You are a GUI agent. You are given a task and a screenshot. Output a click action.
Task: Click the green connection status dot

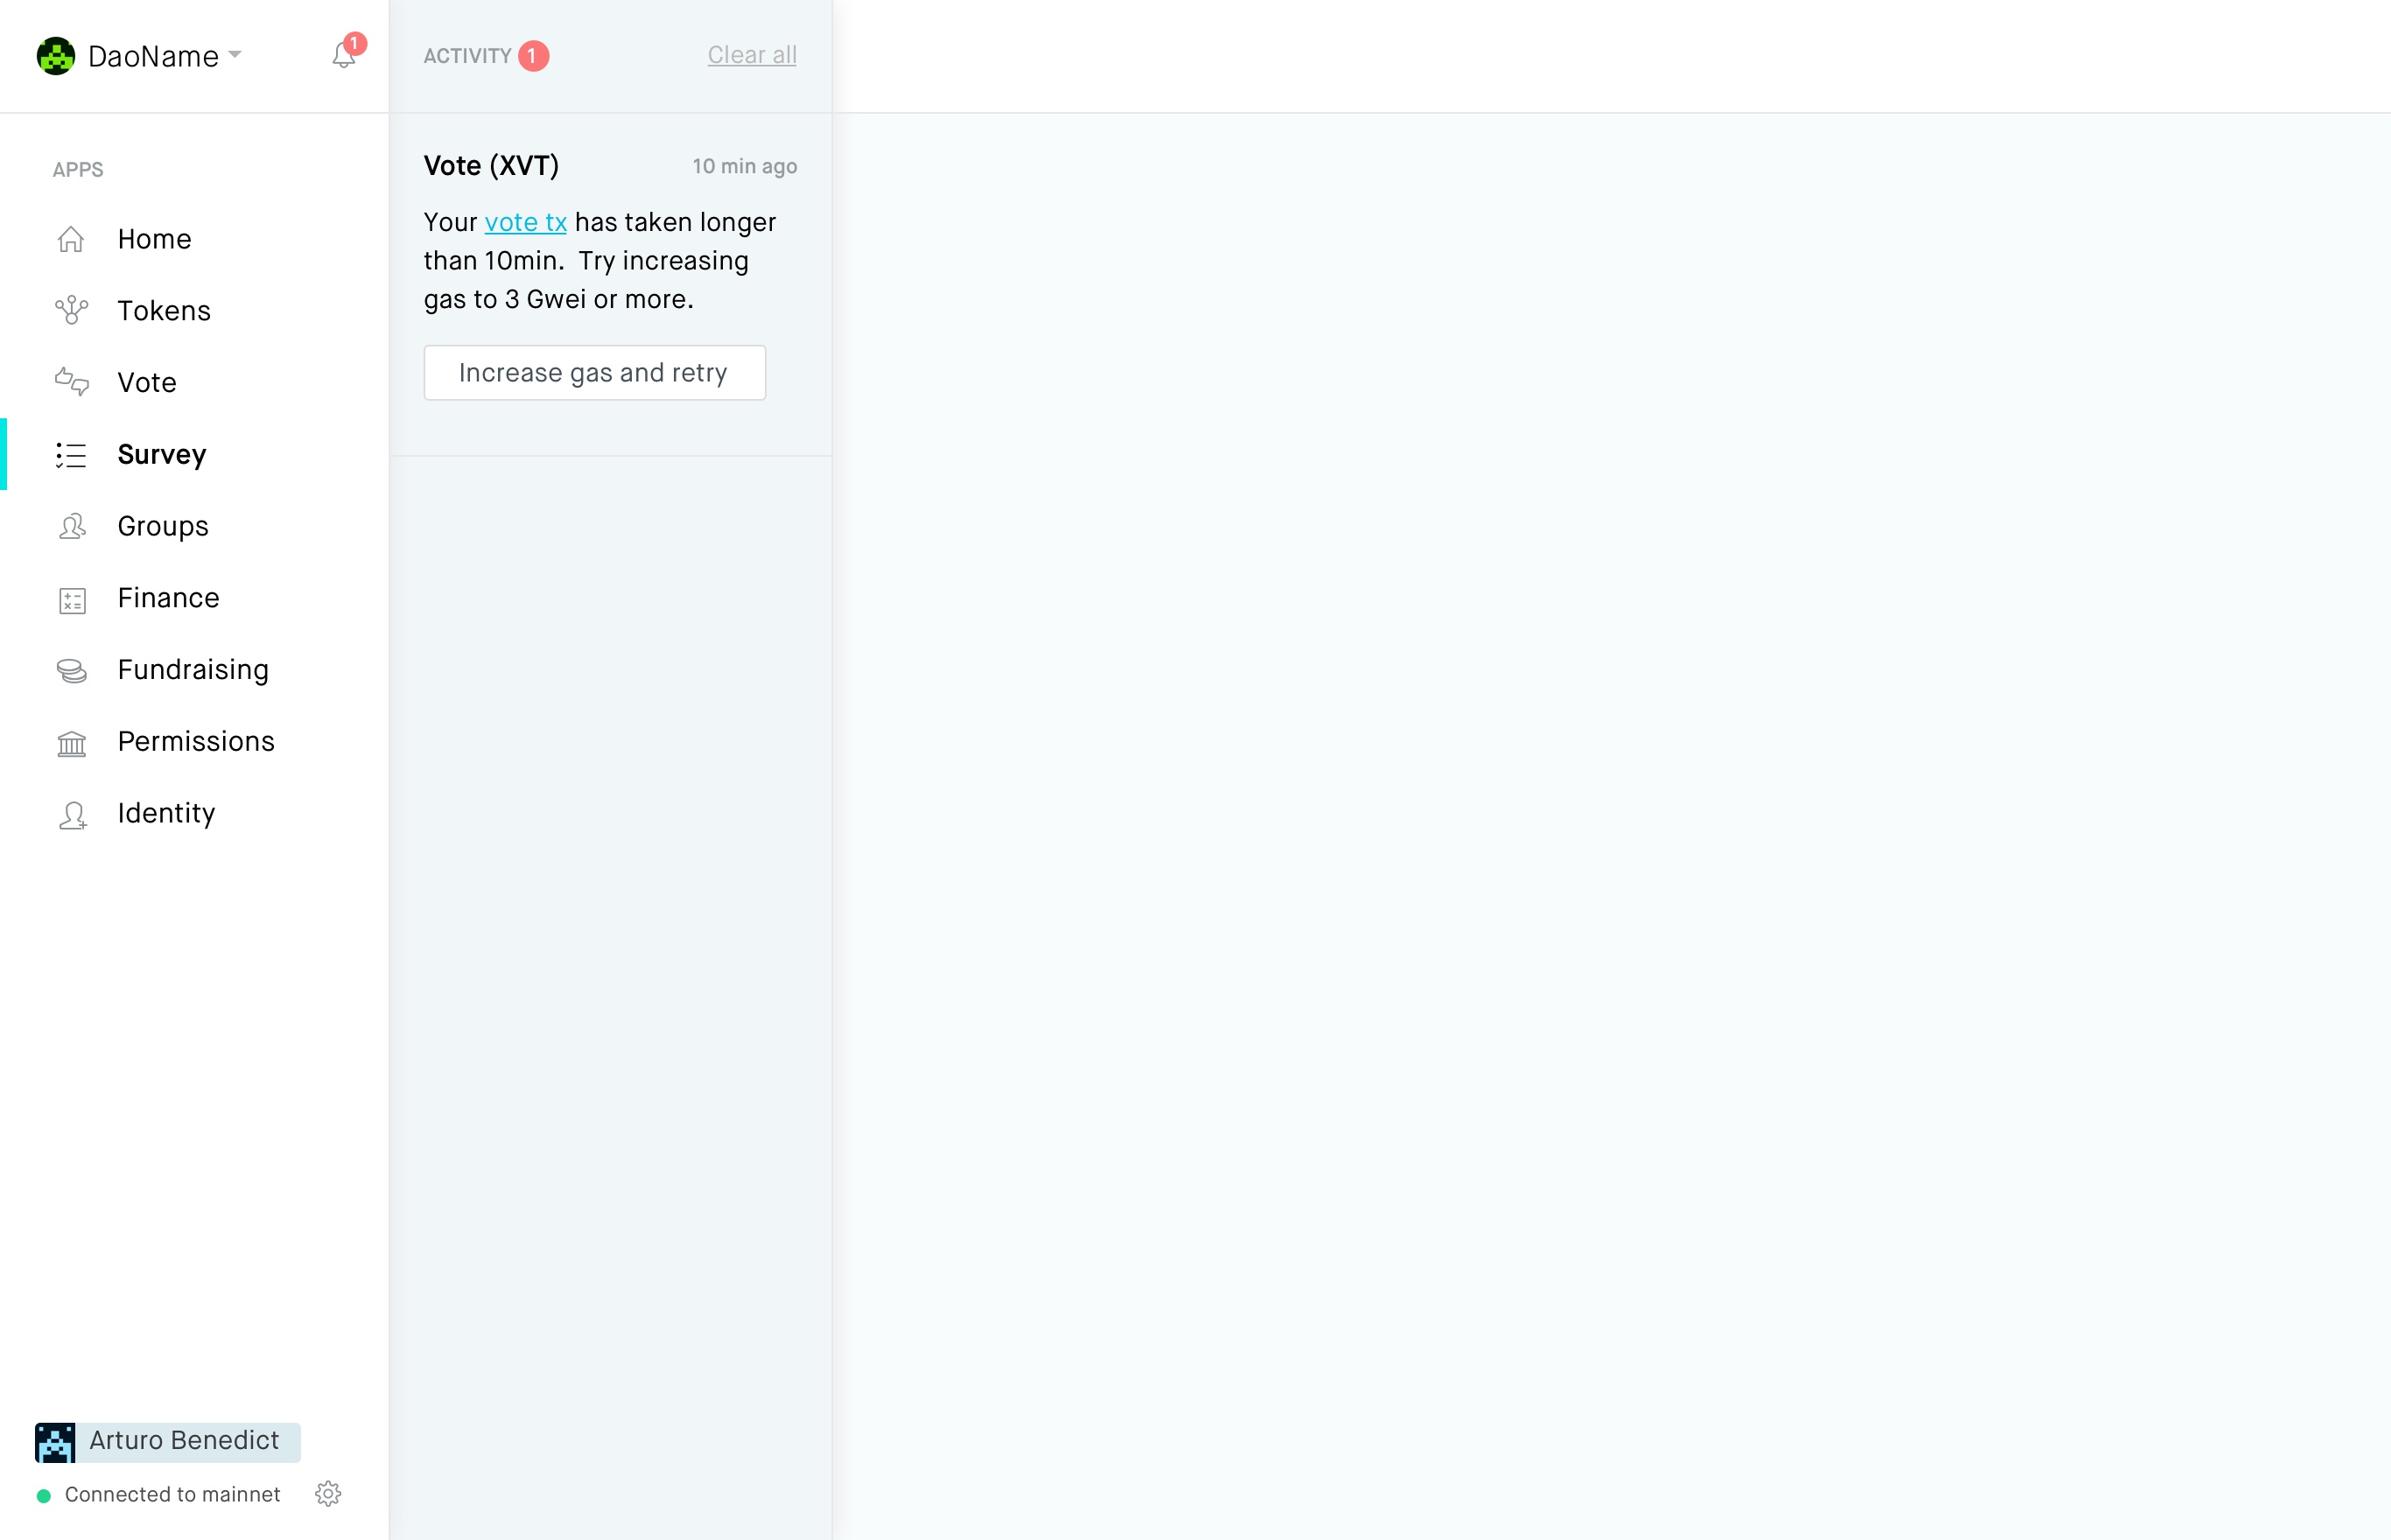[44, 1496]
